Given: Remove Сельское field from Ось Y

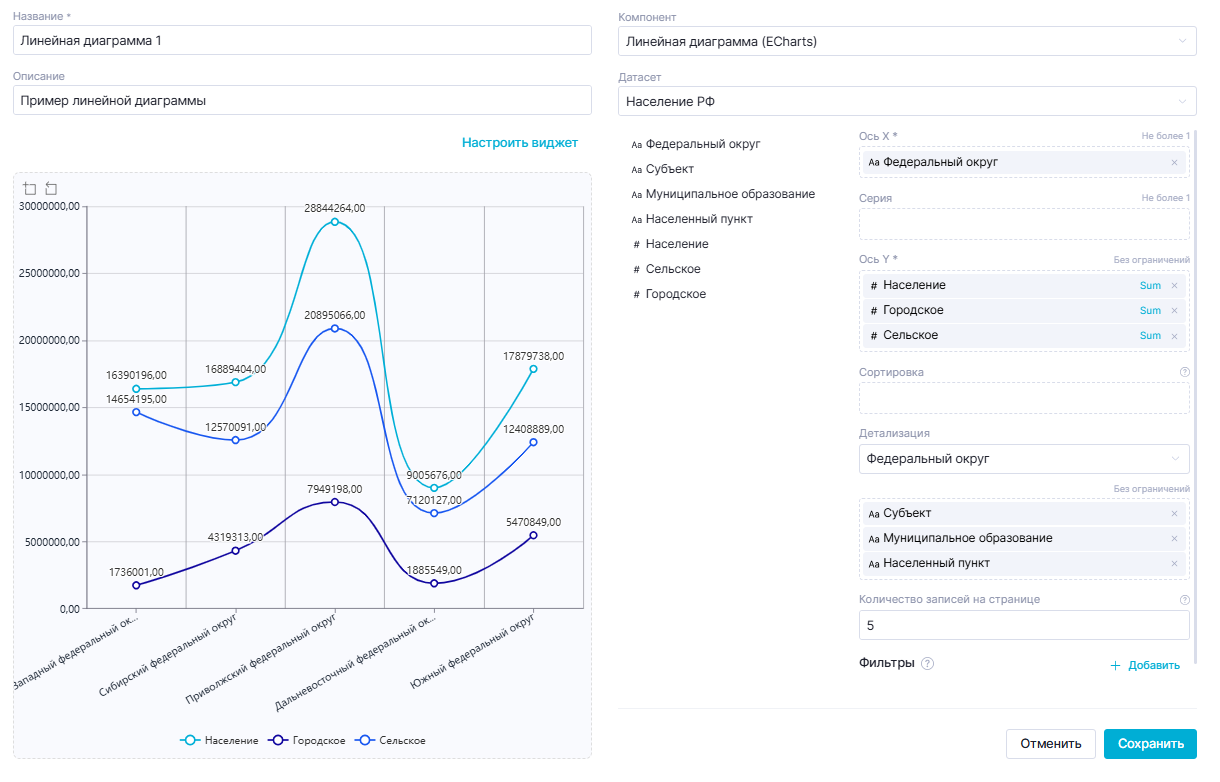Looking at the screenshot, I should tap(1174, 335).
